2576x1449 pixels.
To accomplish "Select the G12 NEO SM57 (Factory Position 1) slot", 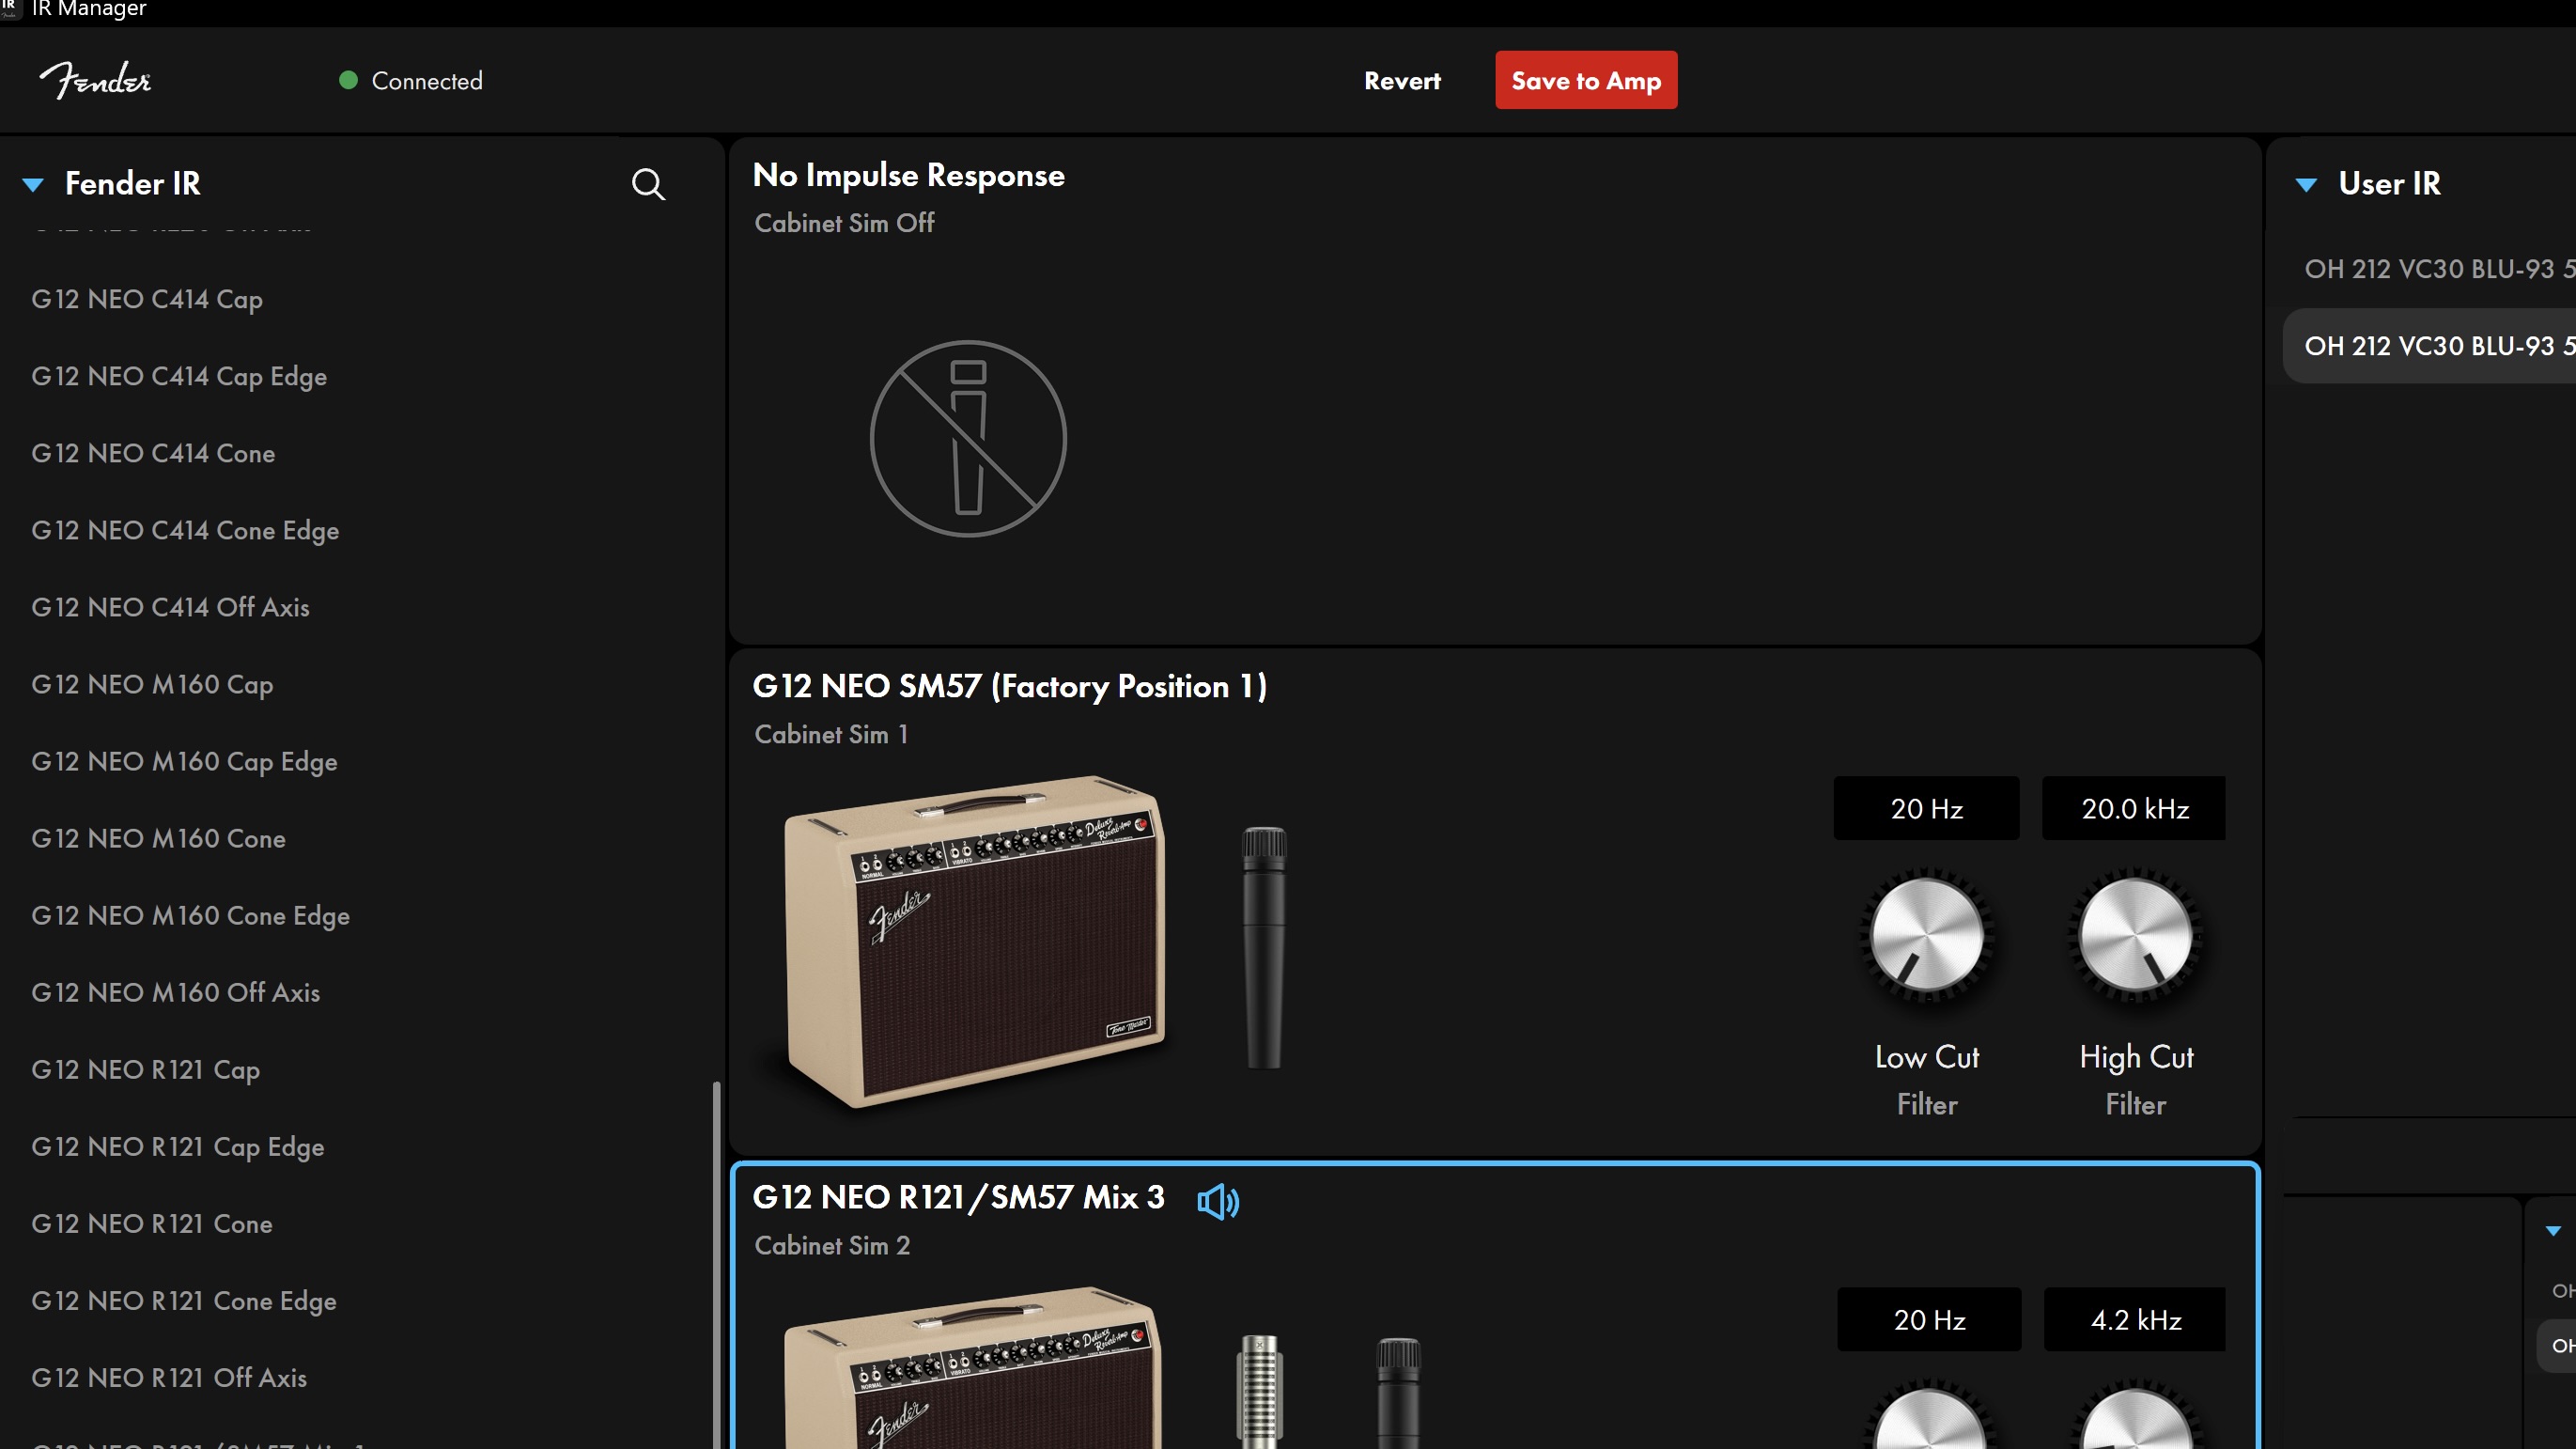I will coord(1495,902).
